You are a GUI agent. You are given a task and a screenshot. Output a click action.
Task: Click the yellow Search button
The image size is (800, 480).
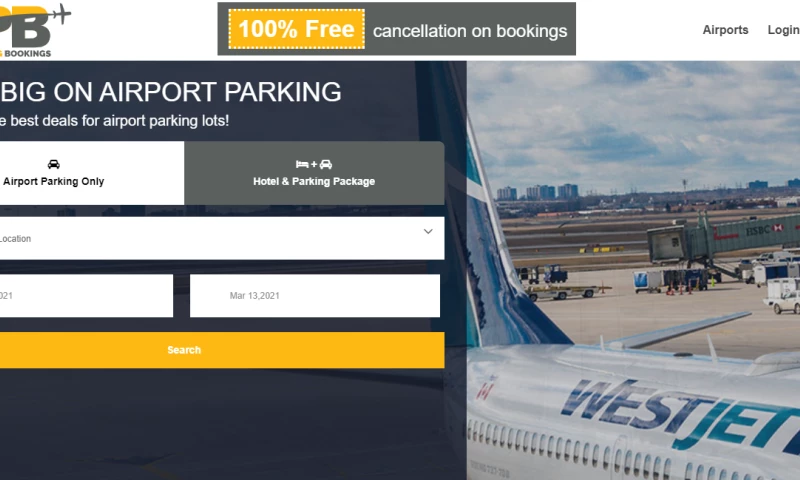coord(221,350)
